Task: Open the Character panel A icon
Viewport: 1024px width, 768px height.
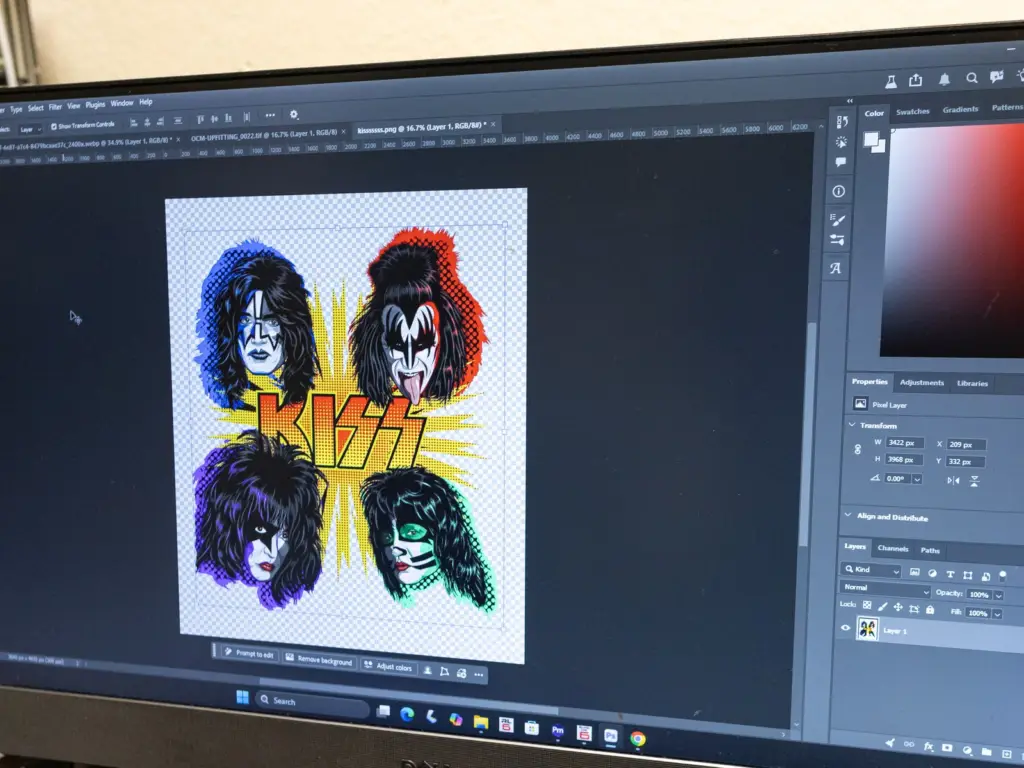Action: (835, 268)
